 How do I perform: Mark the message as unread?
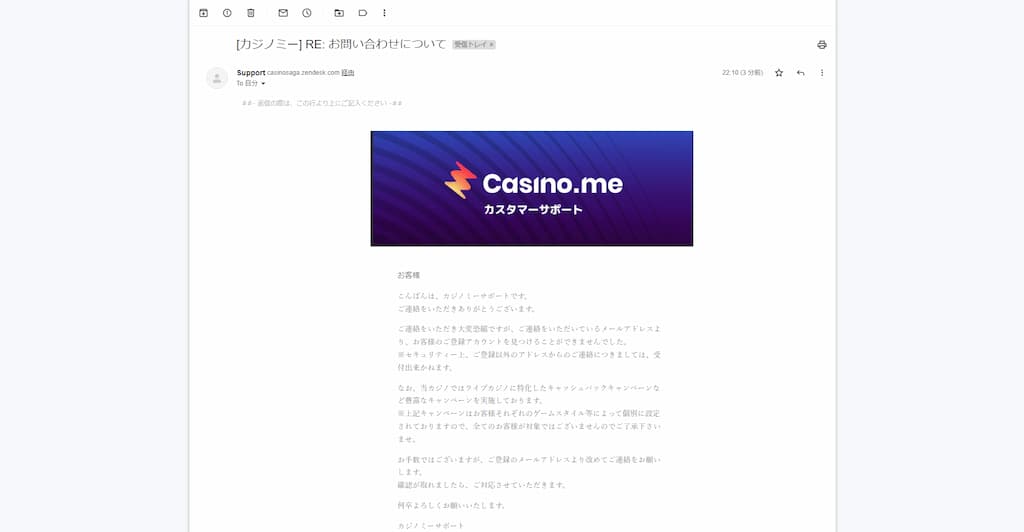[x=283, y=13]
